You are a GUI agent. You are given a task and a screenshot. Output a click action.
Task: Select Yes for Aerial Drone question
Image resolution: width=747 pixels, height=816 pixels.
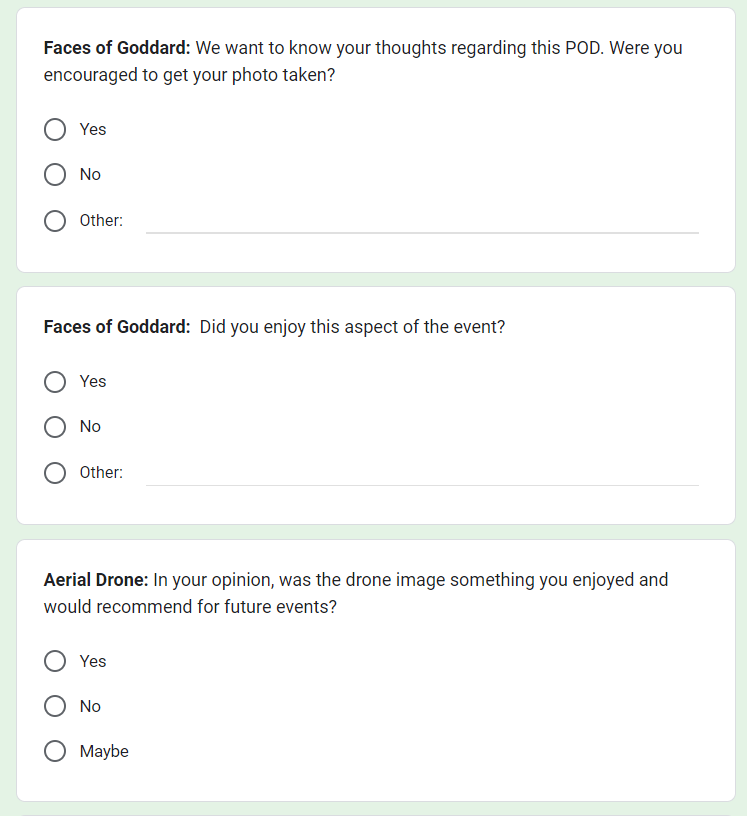55,662
